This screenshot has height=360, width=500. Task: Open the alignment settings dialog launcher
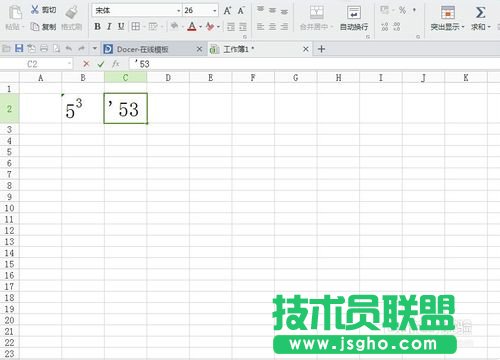tap(368, 37)
